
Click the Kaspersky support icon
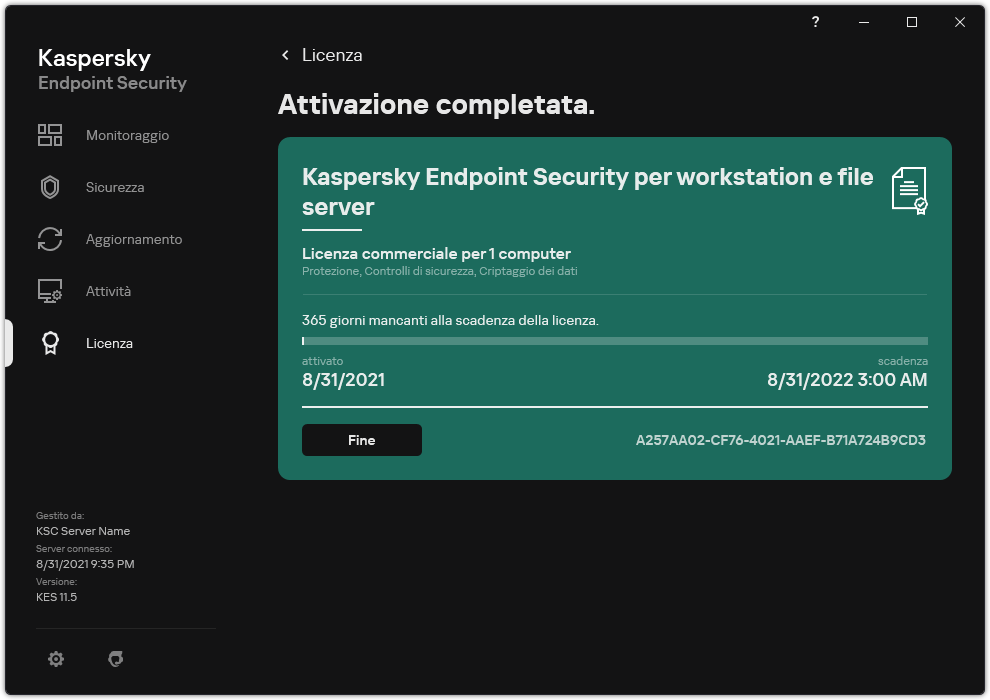pyautogui.click(x=116, y=659)
